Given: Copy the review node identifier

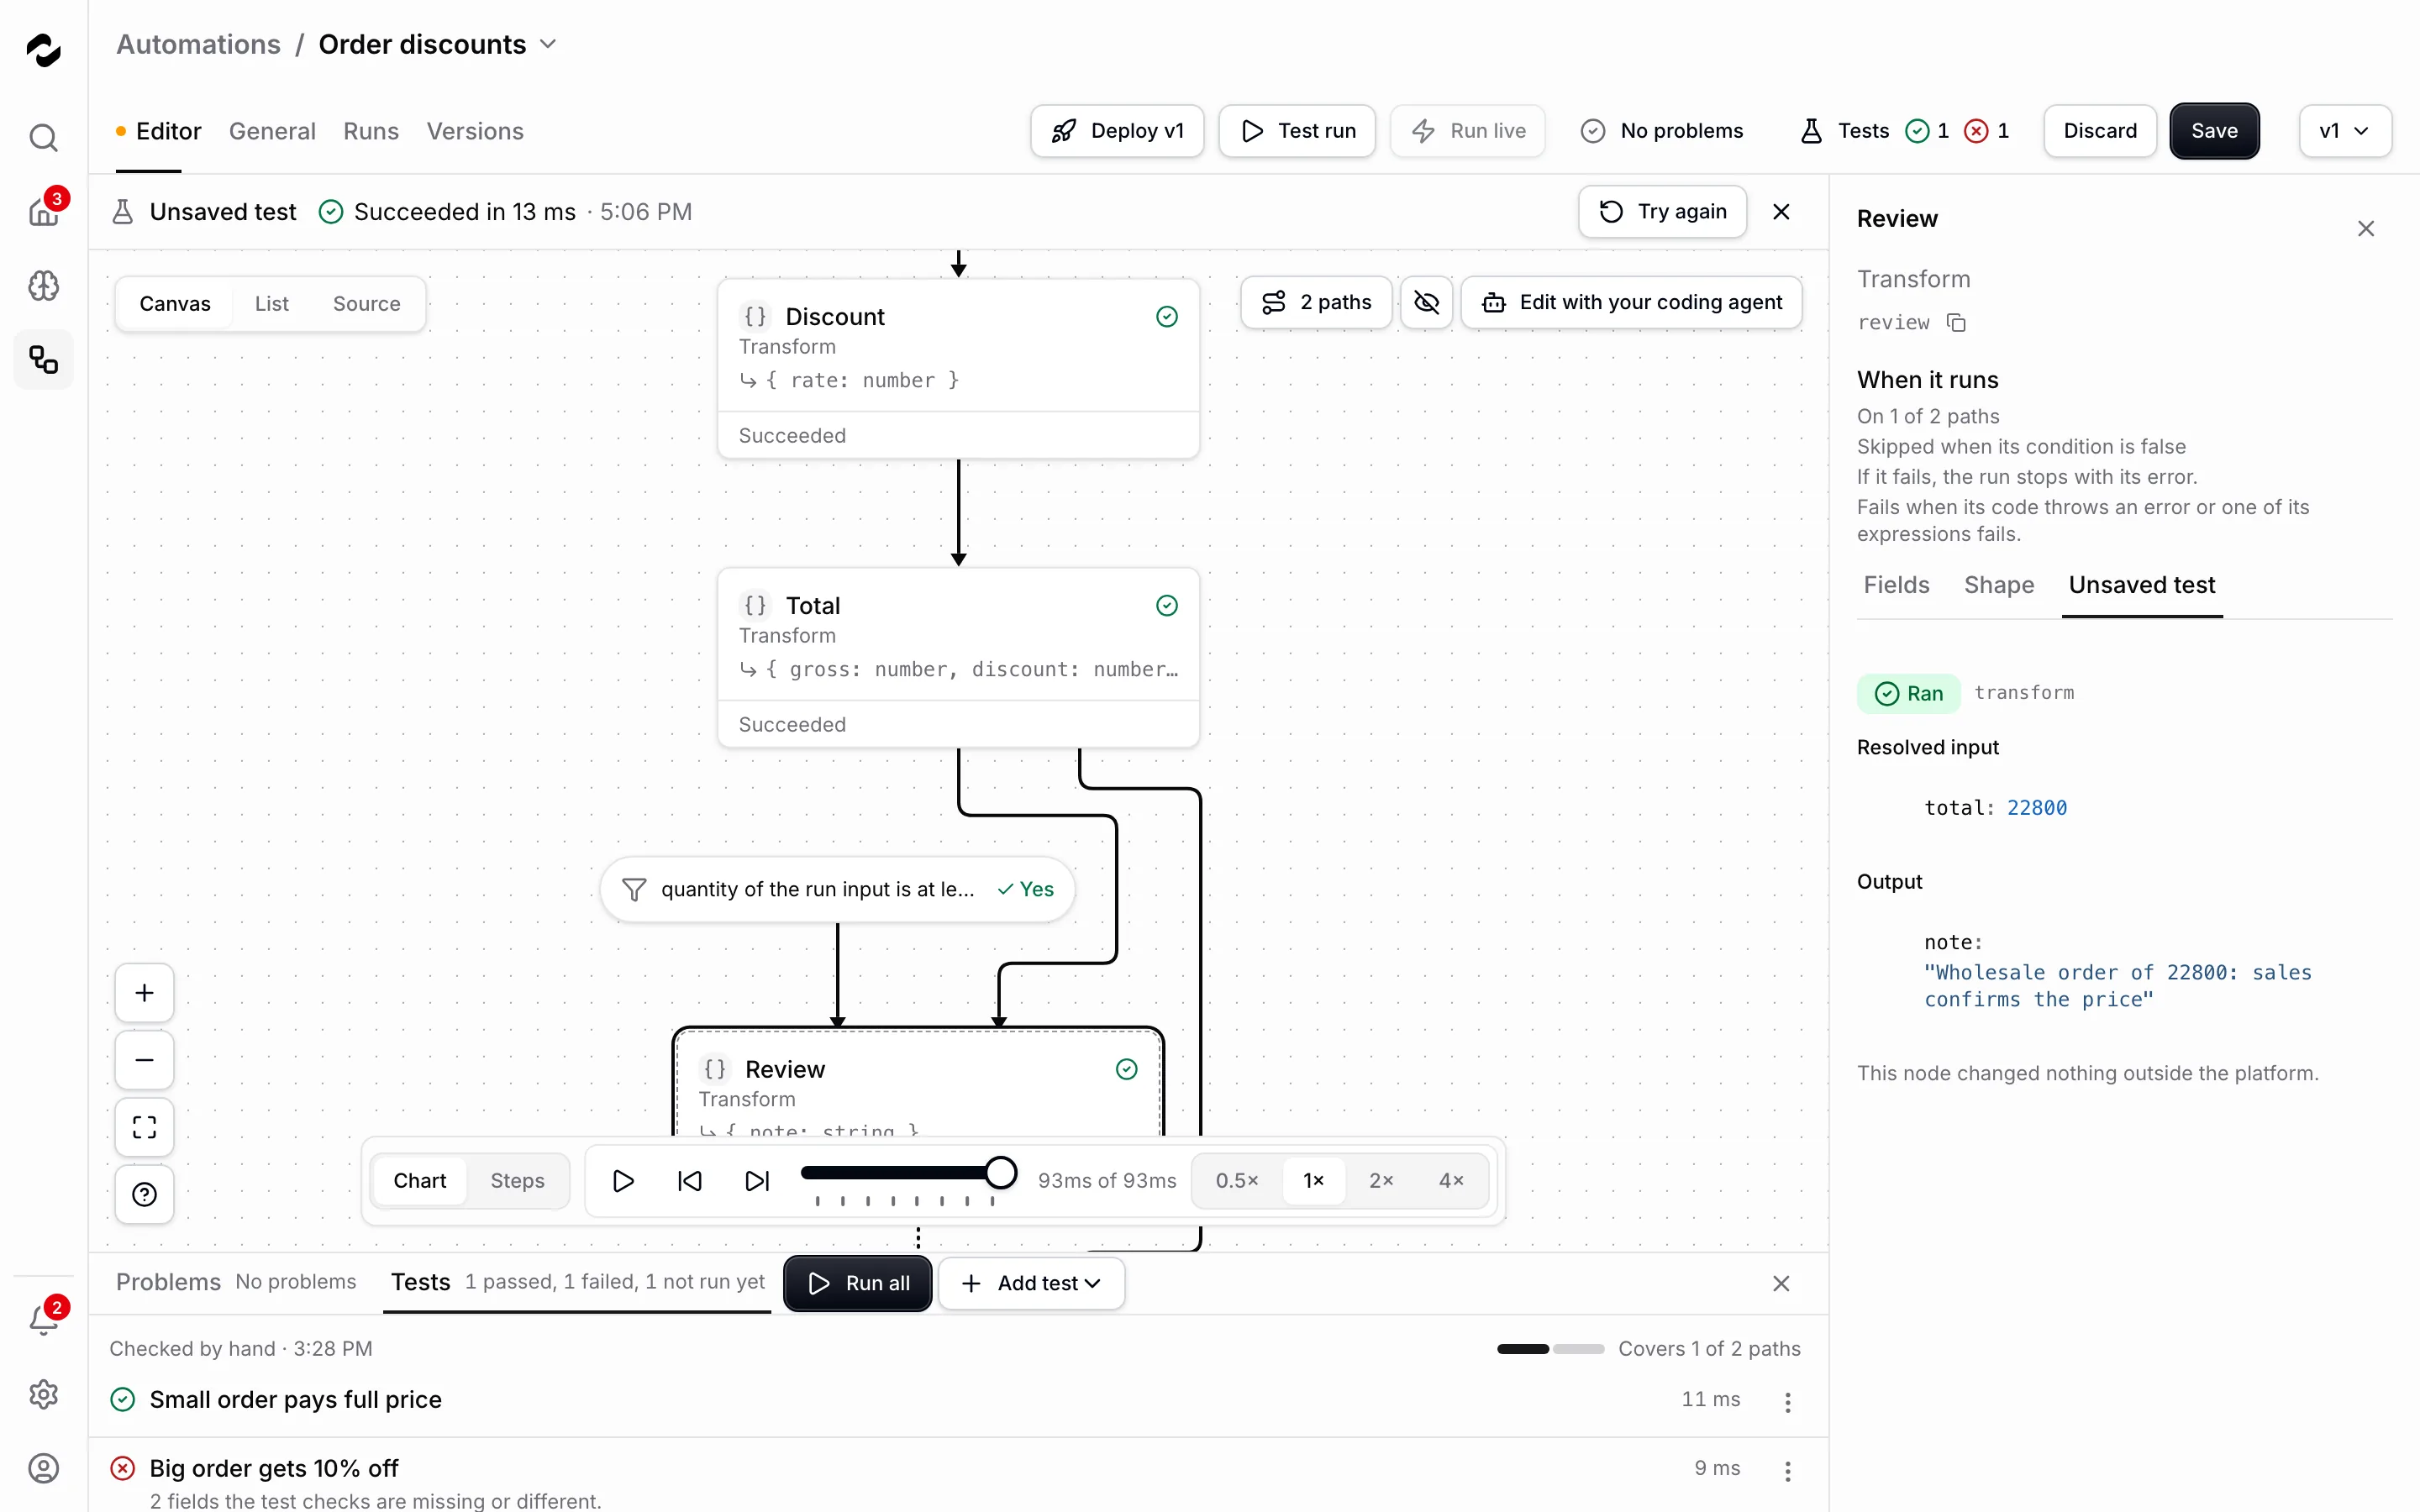Looking at the screenshot, I should tap(1956, 322).
